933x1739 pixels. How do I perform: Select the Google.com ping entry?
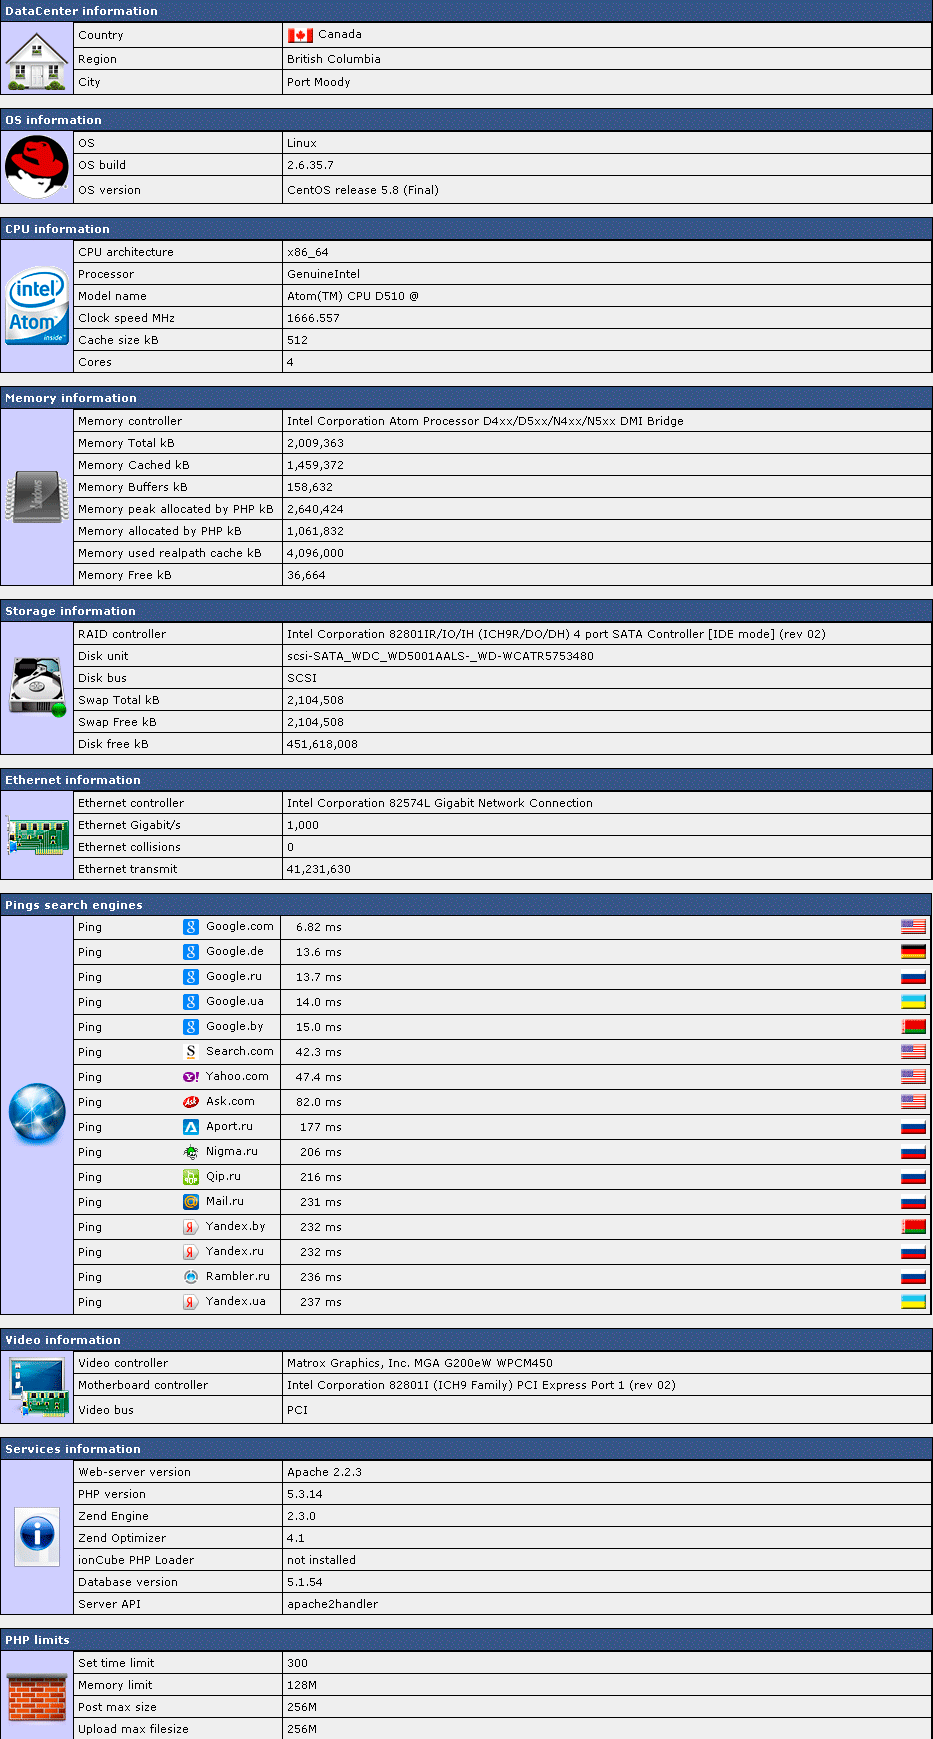coord(239,927)
